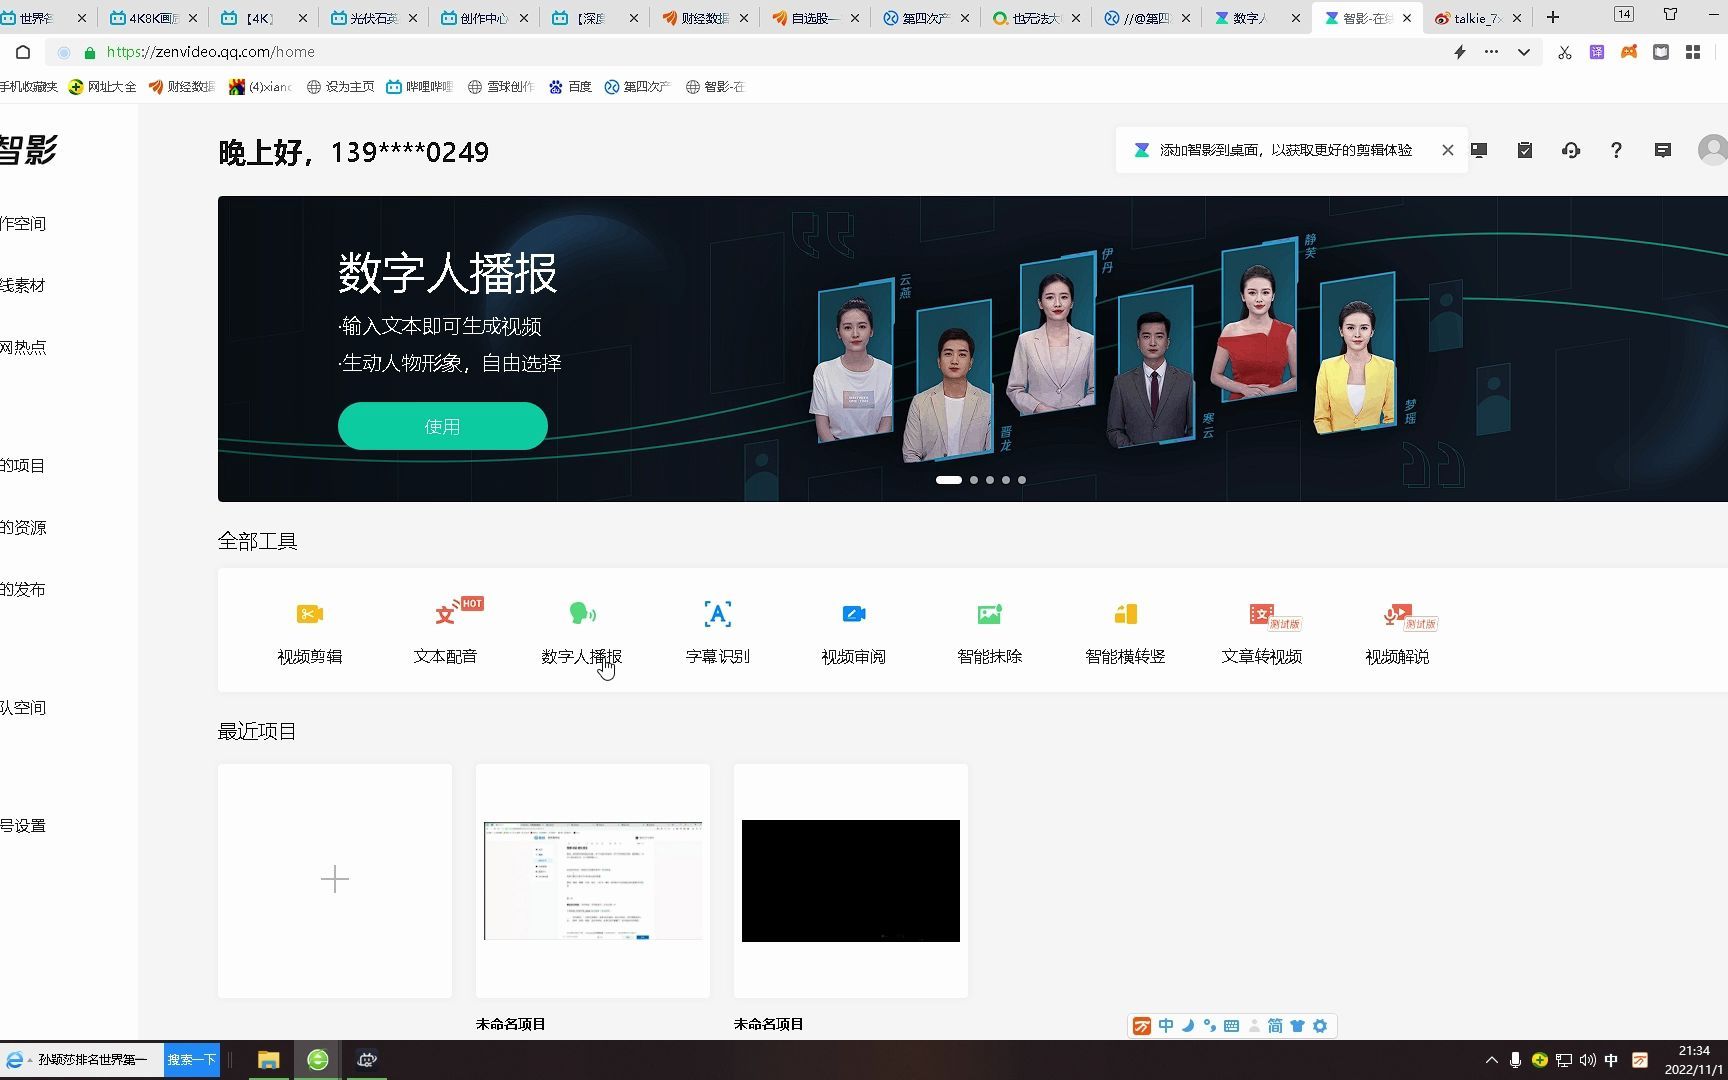
Task: Open 我的资源 in the sidebar
Action: [x=23, y=527]
